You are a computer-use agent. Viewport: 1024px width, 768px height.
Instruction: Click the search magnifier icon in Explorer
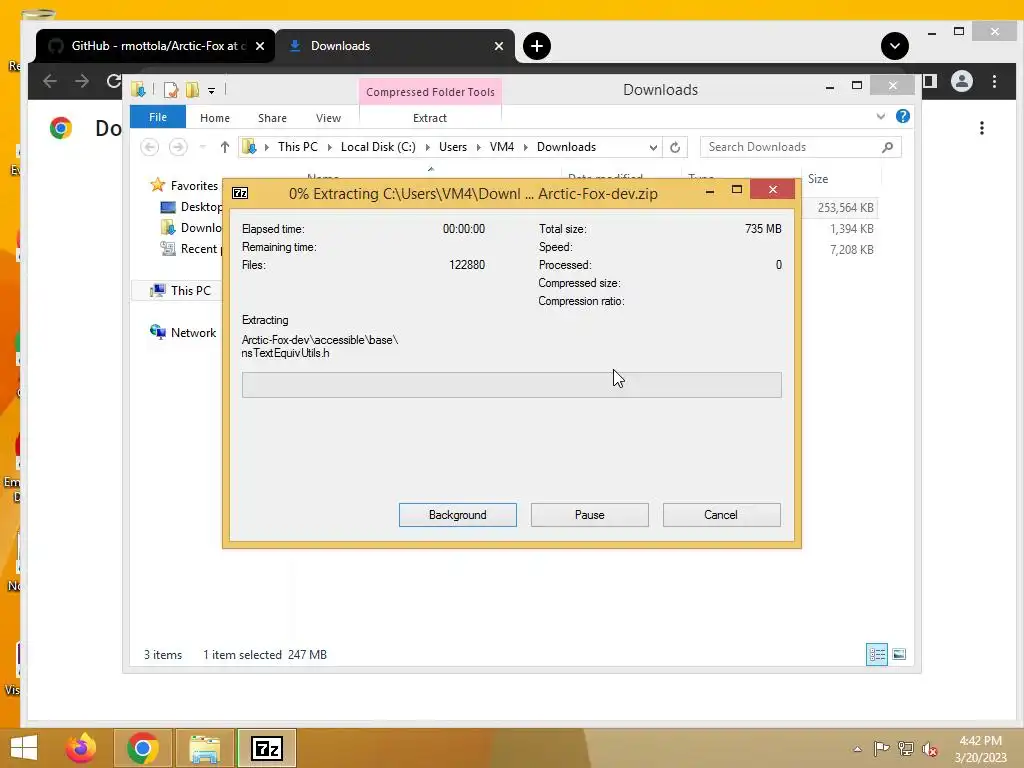[888, 147]
